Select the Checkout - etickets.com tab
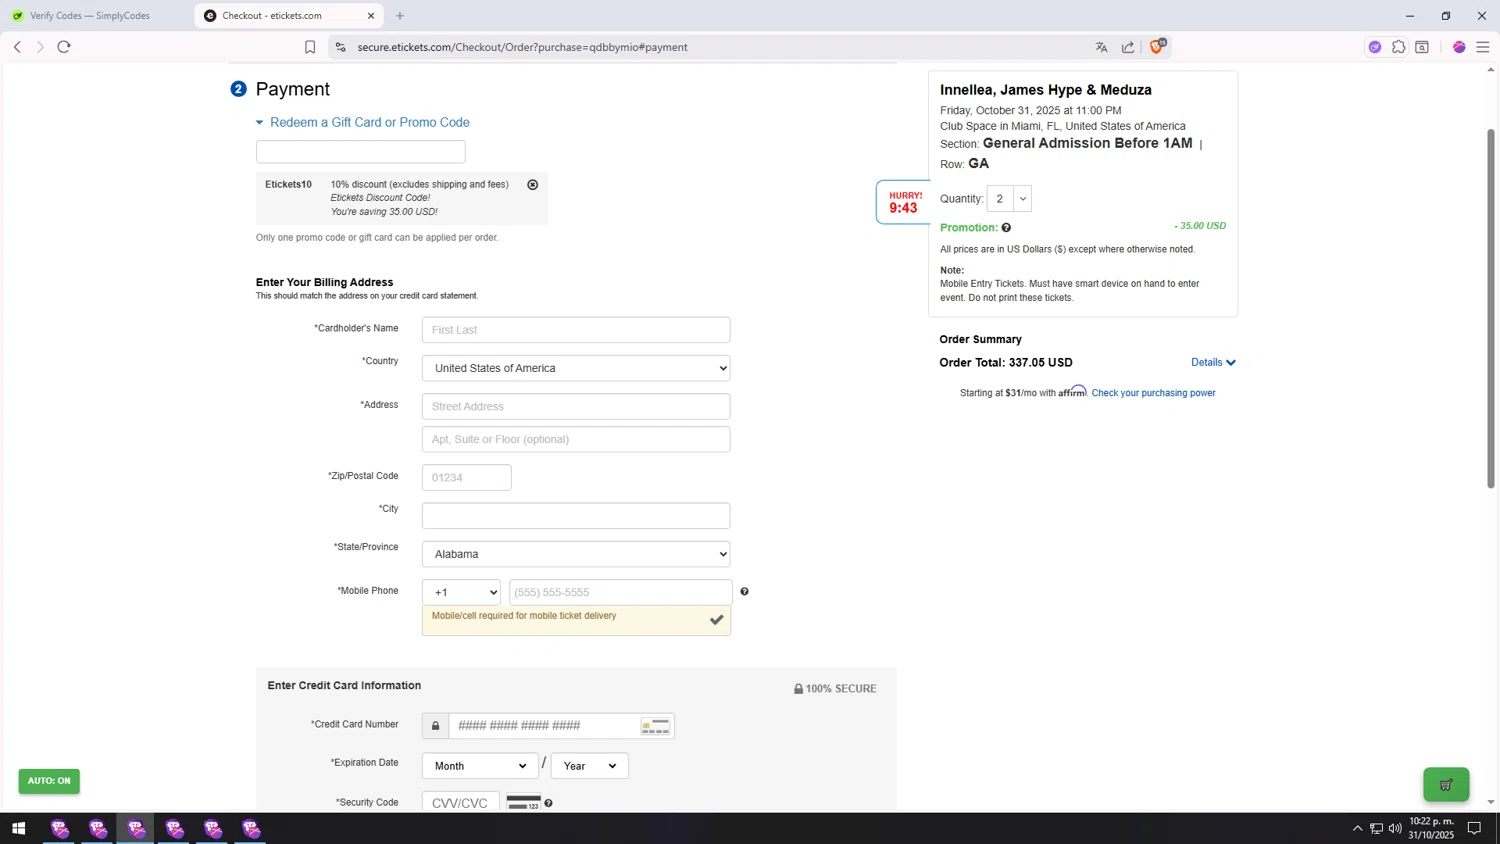The height and width of the screenshot is (844, 1500). pos(290,16)
